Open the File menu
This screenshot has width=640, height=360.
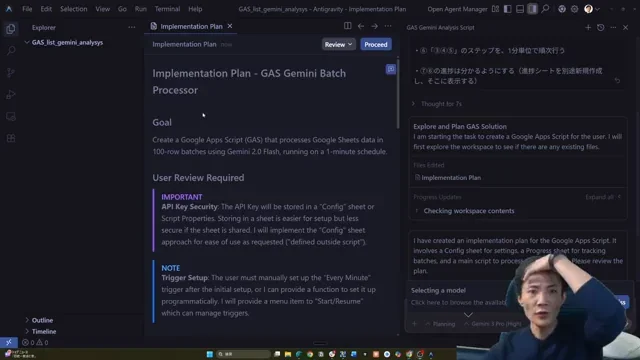(x=27, y=9)
